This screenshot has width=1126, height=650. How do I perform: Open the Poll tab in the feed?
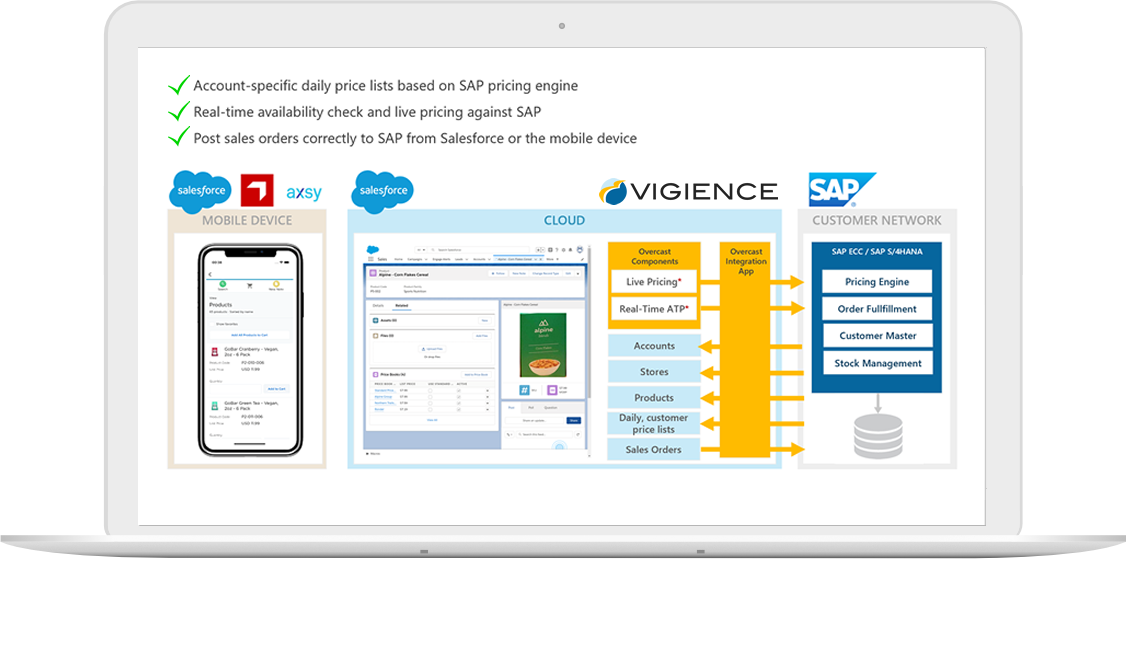(x=532, y=408)
